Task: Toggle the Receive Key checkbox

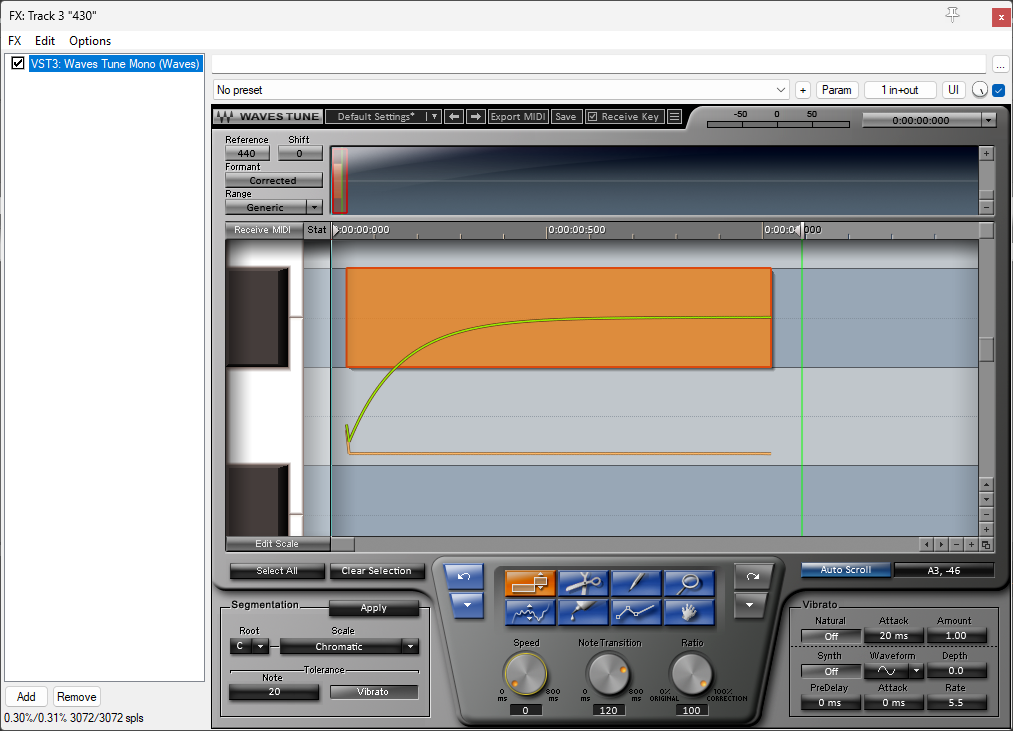Action: tap(592, 116)
